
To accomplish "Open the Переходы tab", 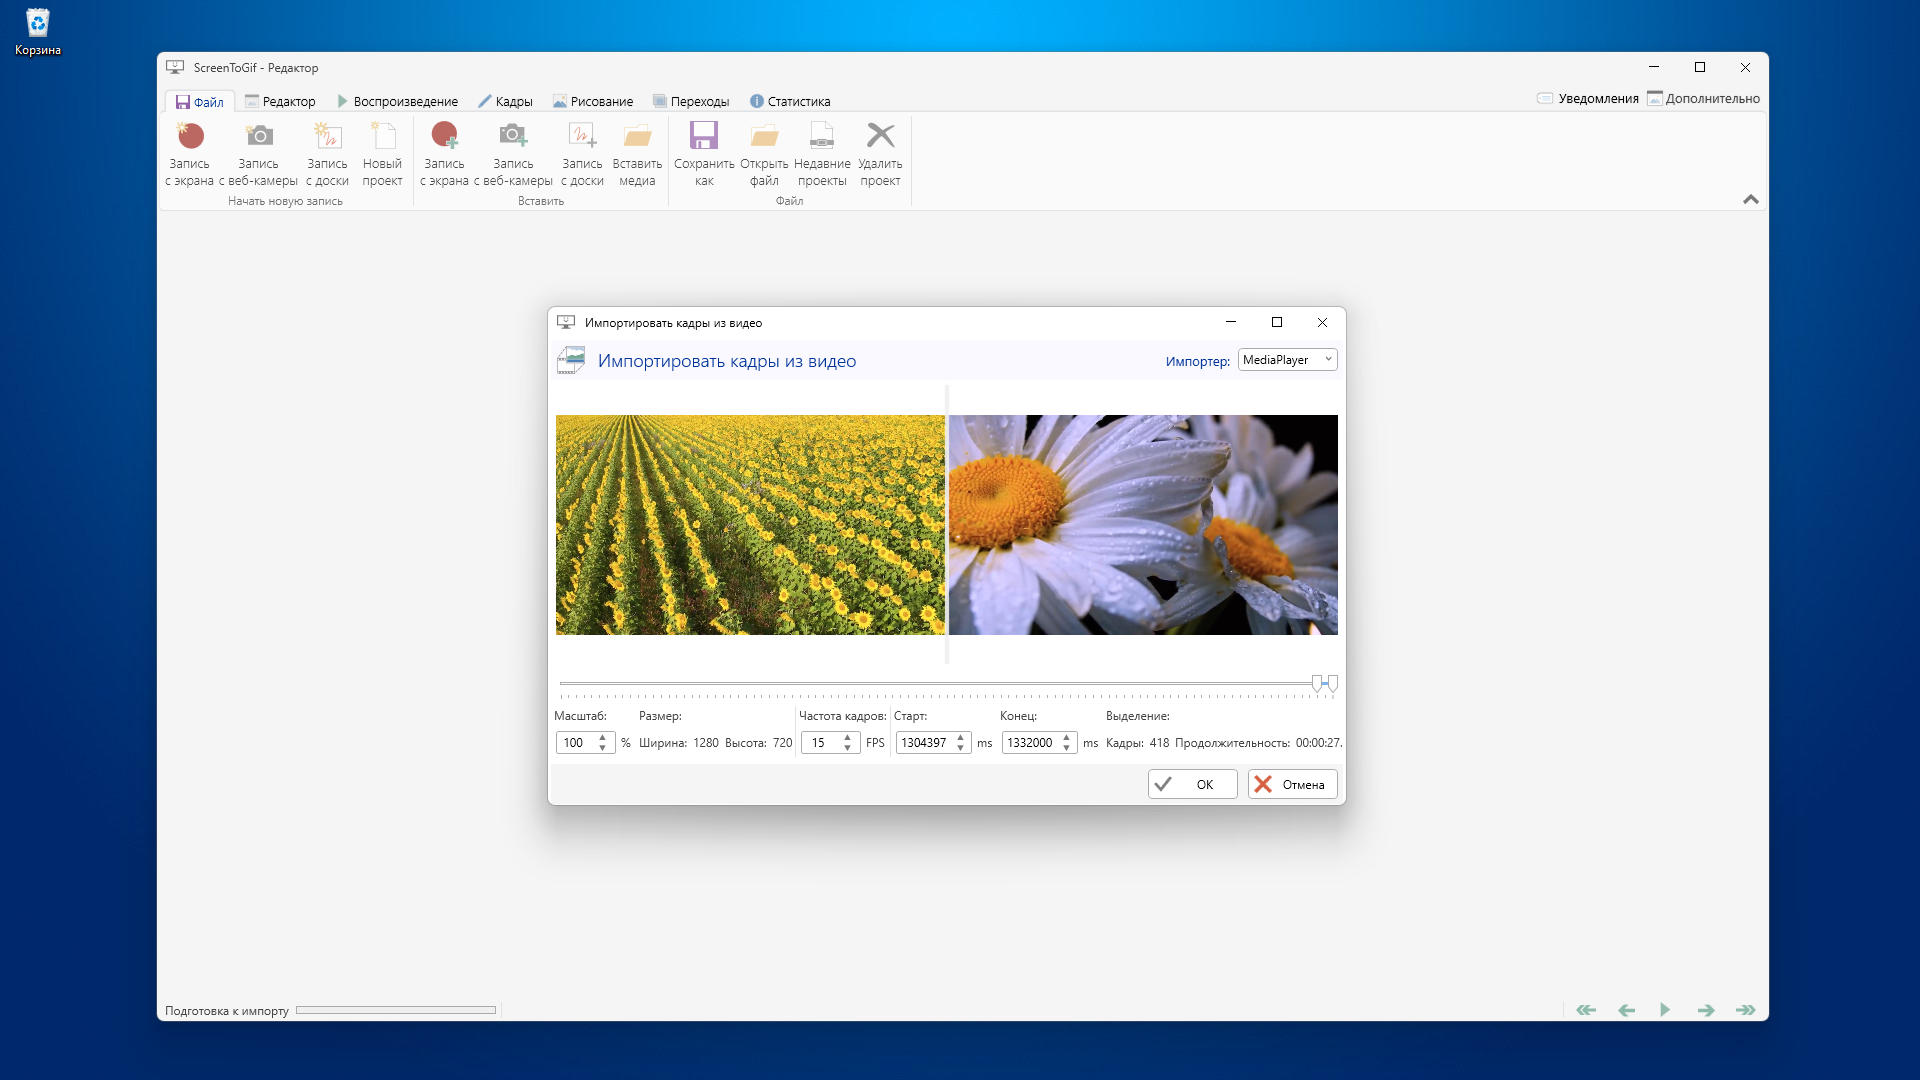I will [690, 101].
